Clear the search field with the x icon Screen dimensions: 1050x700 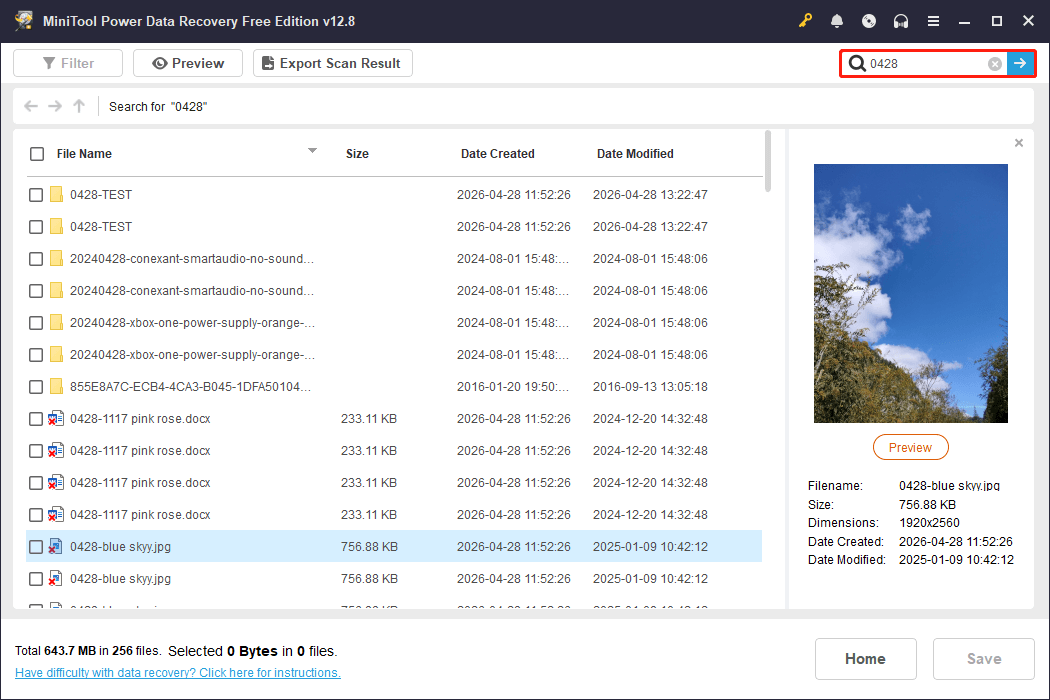994,63
